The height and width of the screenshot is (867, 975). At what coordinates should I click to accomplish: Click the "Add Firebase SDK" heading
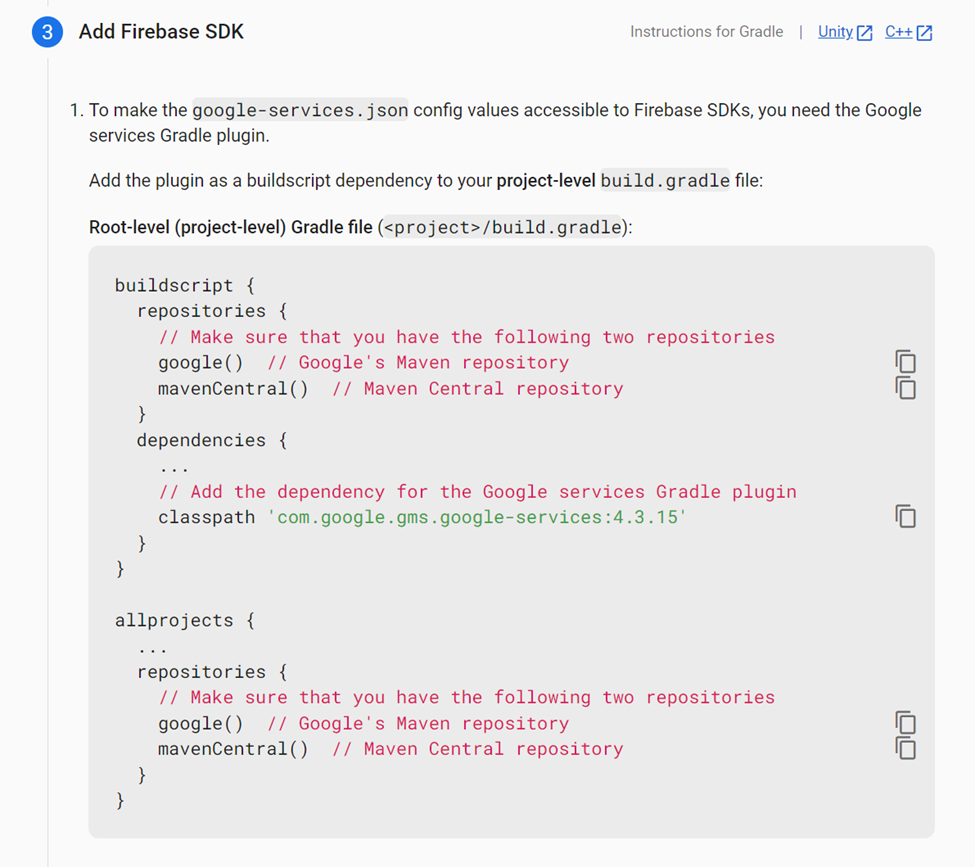[x=161, y=32]
